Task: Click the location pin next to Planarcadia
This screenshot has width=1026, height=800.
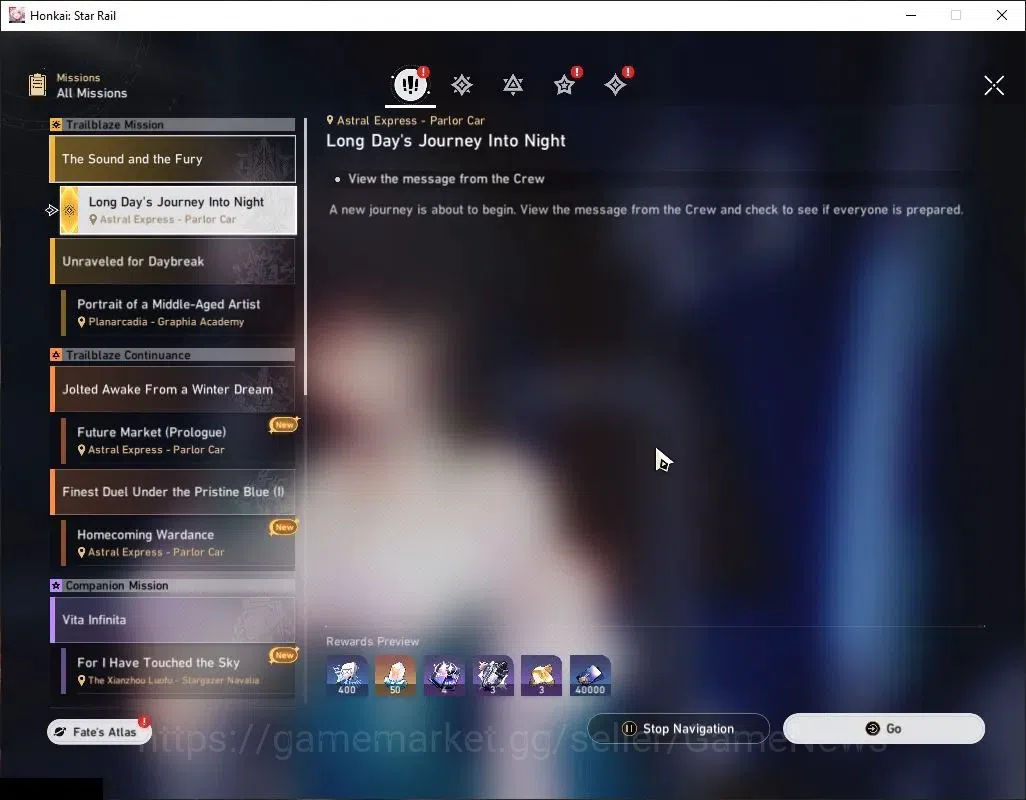Action: pyautogui.click(x=82, y=322)
